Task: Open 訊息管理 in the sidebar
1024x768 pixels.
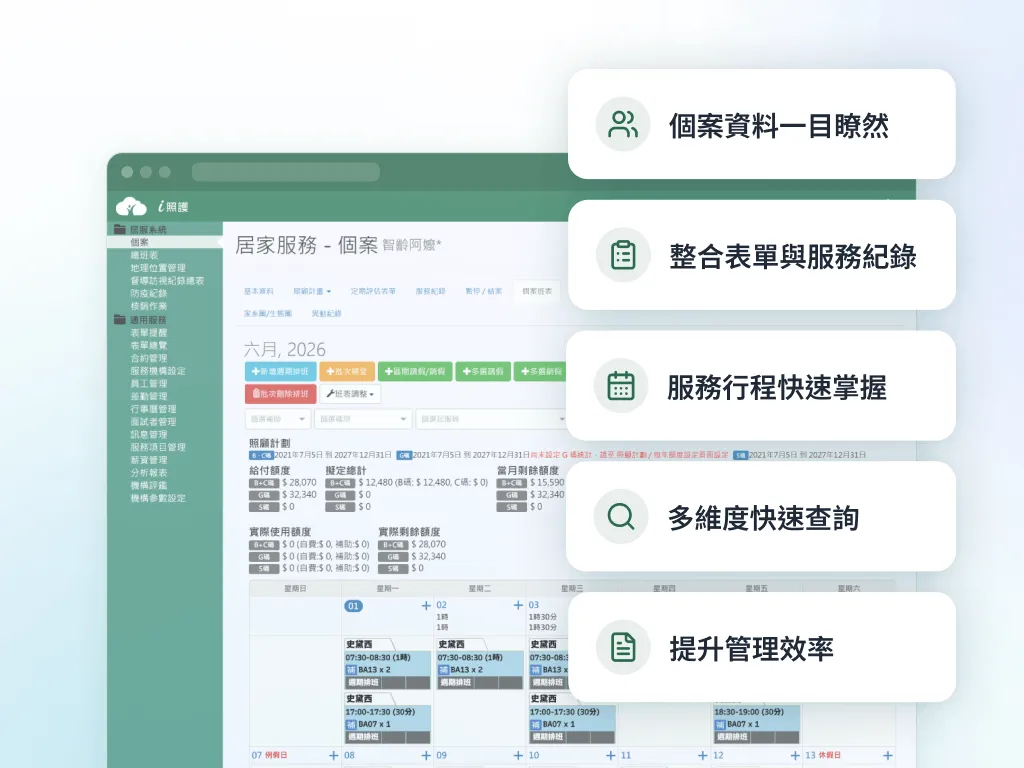Action: (148, 434)
